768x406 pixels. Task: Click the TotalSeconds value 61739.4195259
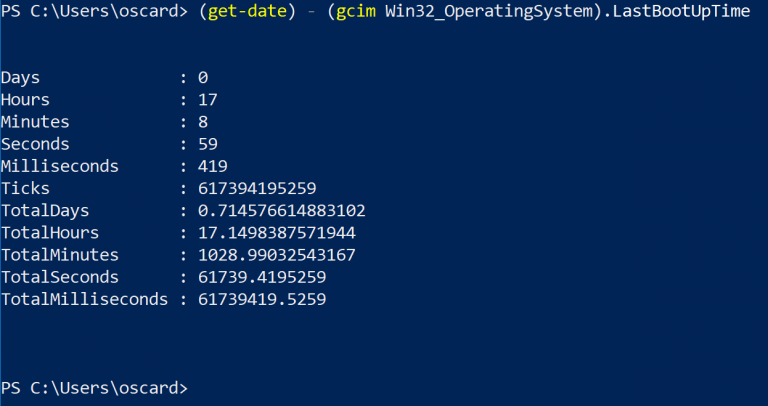(262, 278)
